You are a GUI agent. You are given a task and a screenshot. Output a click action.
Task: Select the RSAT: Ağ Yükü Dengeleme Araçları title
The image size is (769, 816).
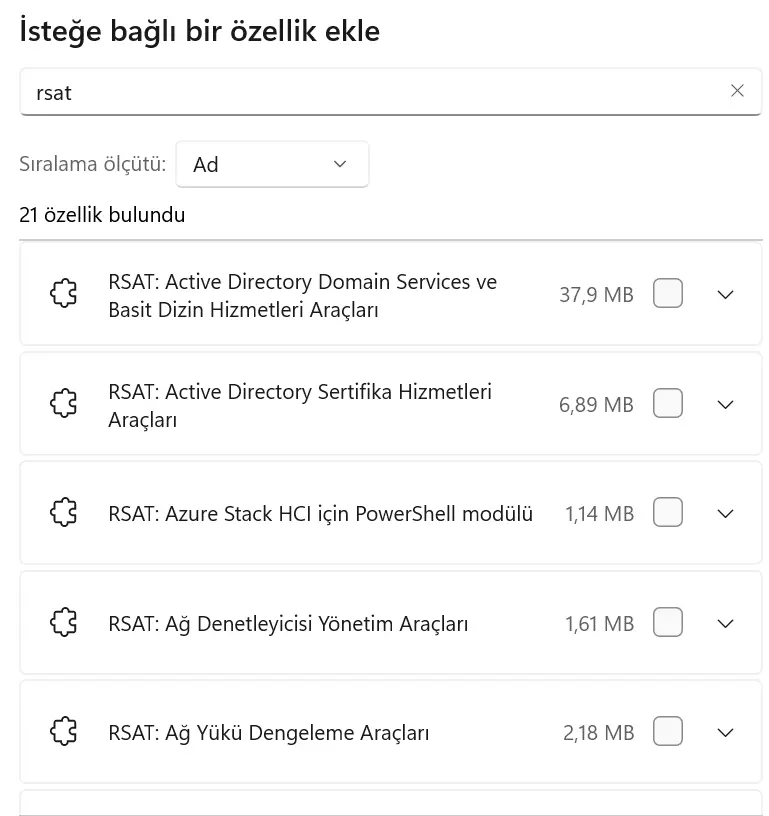tap(268, 733)
